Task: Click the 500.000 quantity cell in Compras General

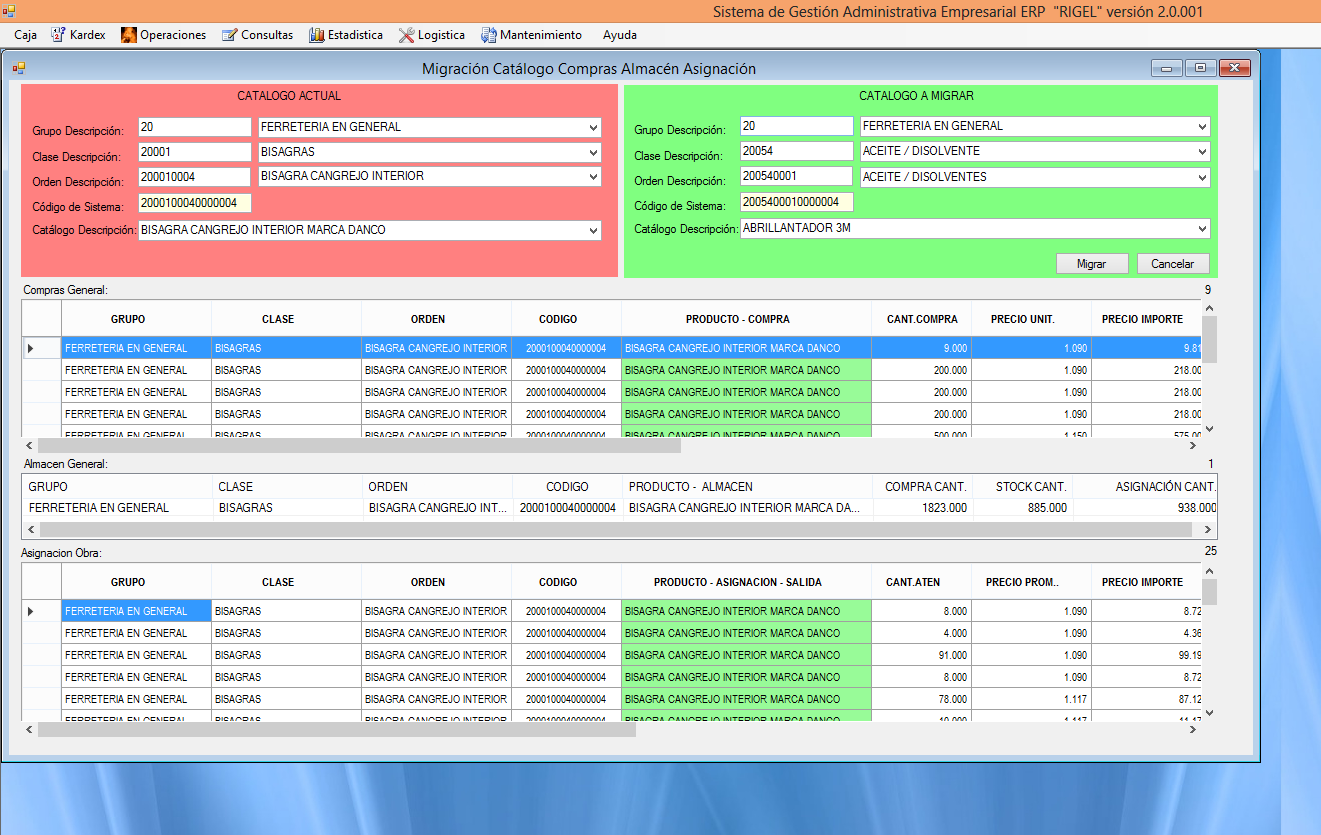Action: (x=921, y=433)
